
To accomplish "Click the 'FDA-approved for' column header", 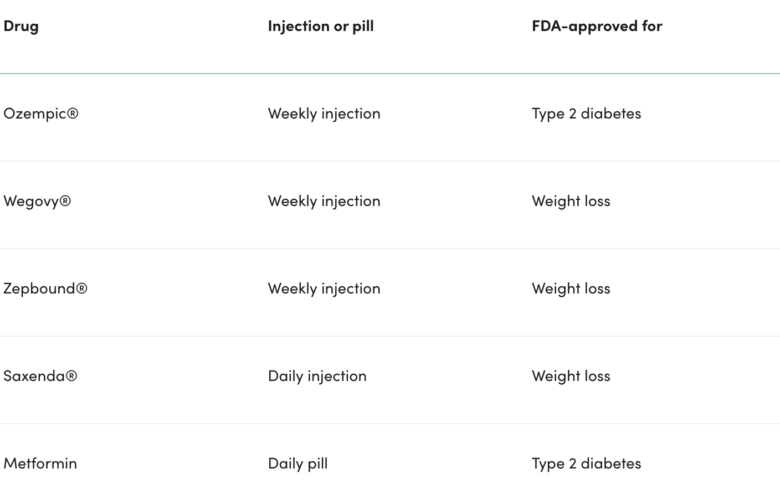I will tap(597, 26).
